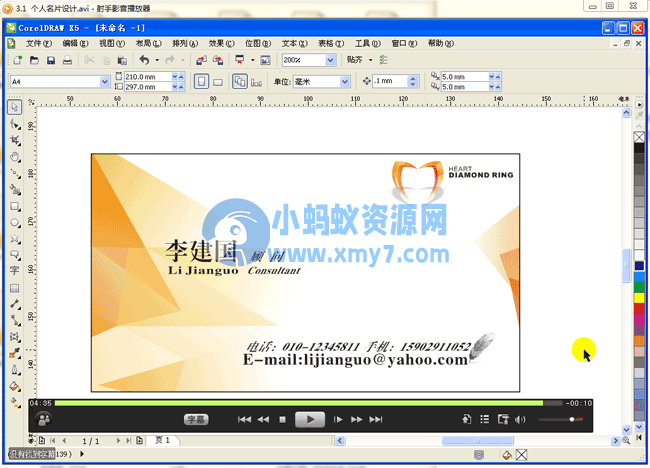Stop the video playback
Screen dimensions: 650x468
pos(282,420)
